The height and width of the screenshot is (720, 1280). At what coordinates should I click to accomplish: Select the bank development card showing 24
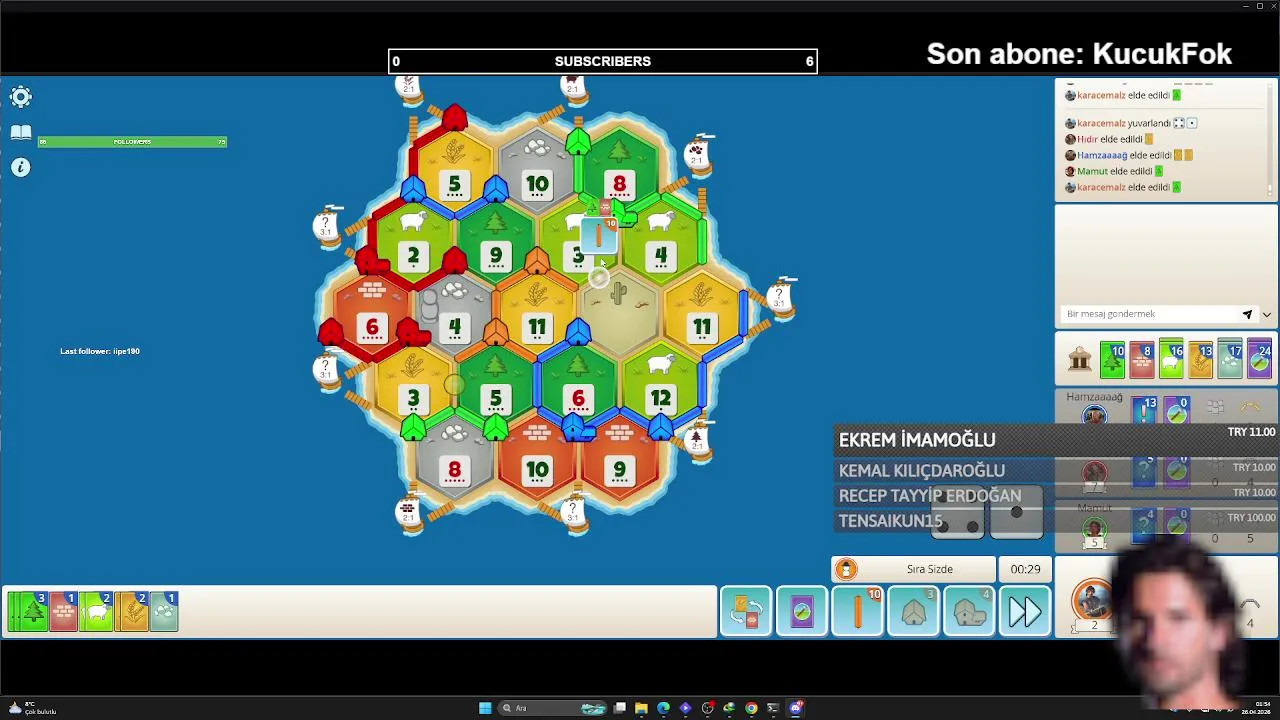click(1259, 360)
